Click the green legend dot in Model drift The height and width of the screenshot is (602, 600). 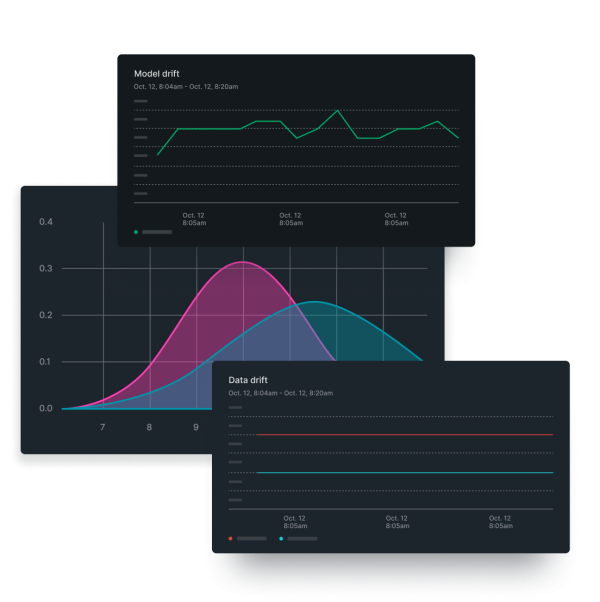136,232
